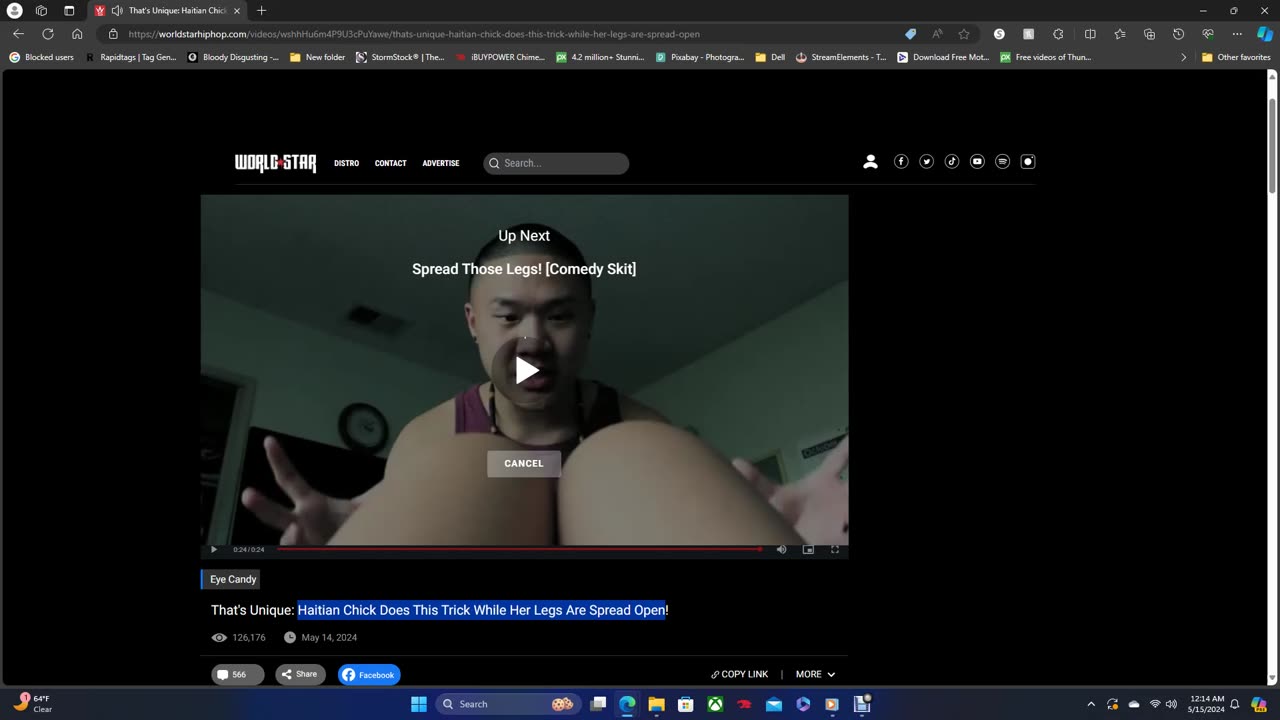Open the ADVERTISE page link

(440, 163)
